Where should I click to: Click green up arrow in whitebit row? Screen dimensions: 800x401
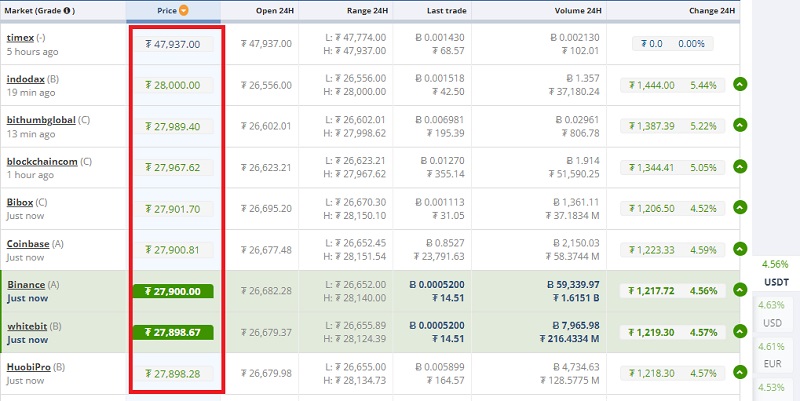pos(740,332)
